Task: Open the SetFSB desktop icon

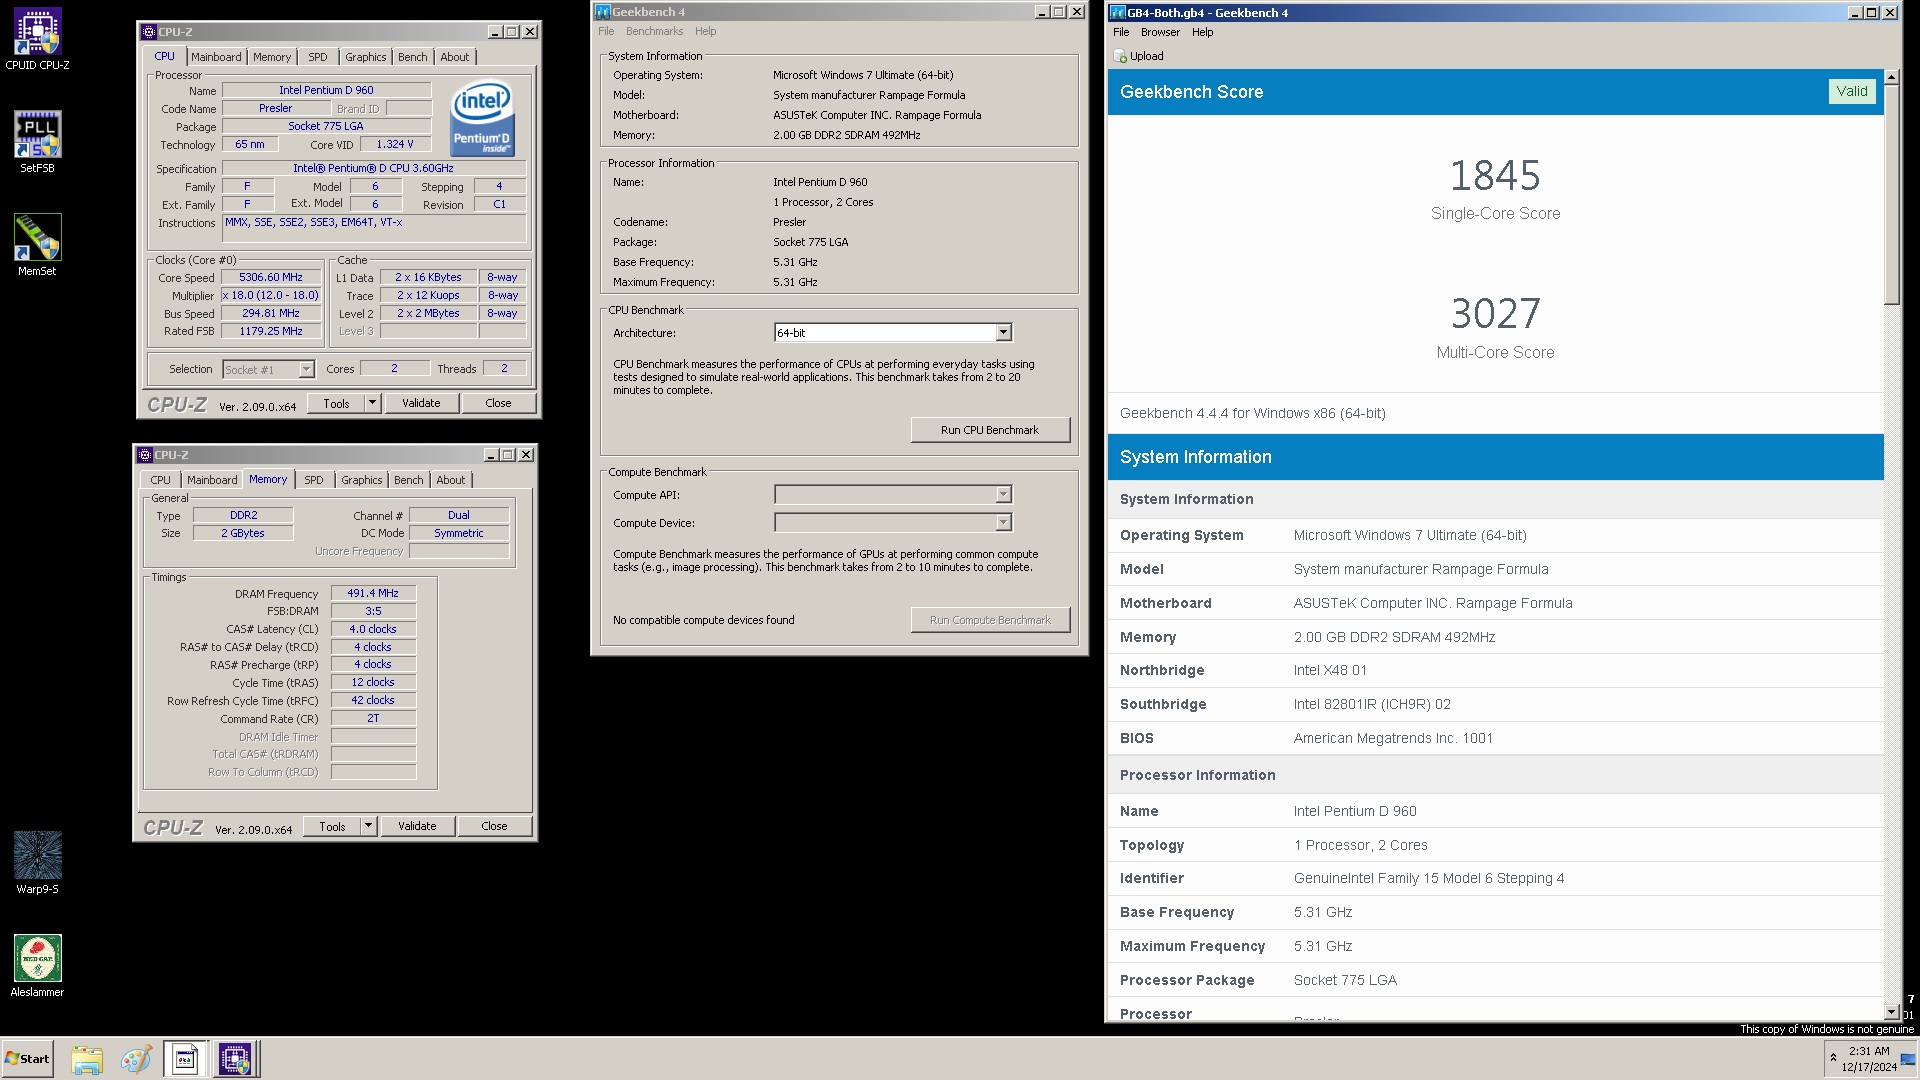Action: pyautogui.click(x=37, y=142)
